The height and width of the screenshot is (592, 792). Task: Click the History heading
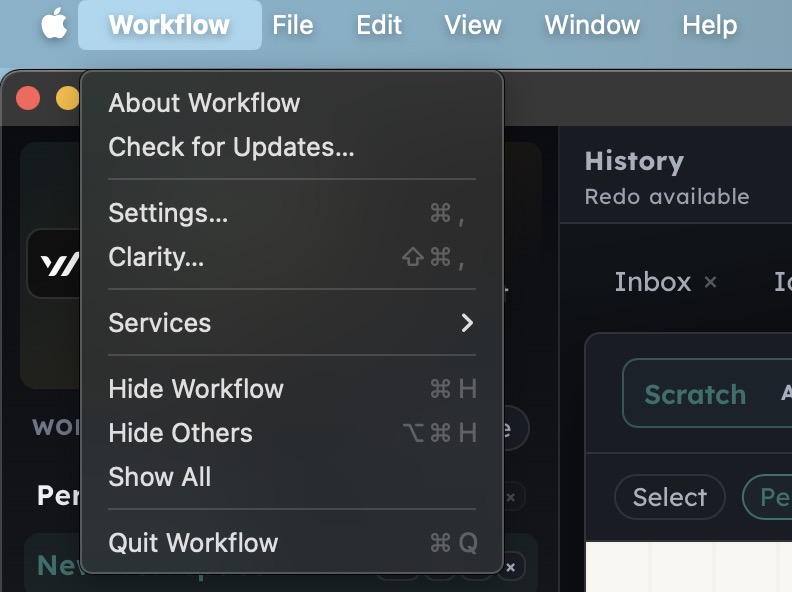[634, 162]
